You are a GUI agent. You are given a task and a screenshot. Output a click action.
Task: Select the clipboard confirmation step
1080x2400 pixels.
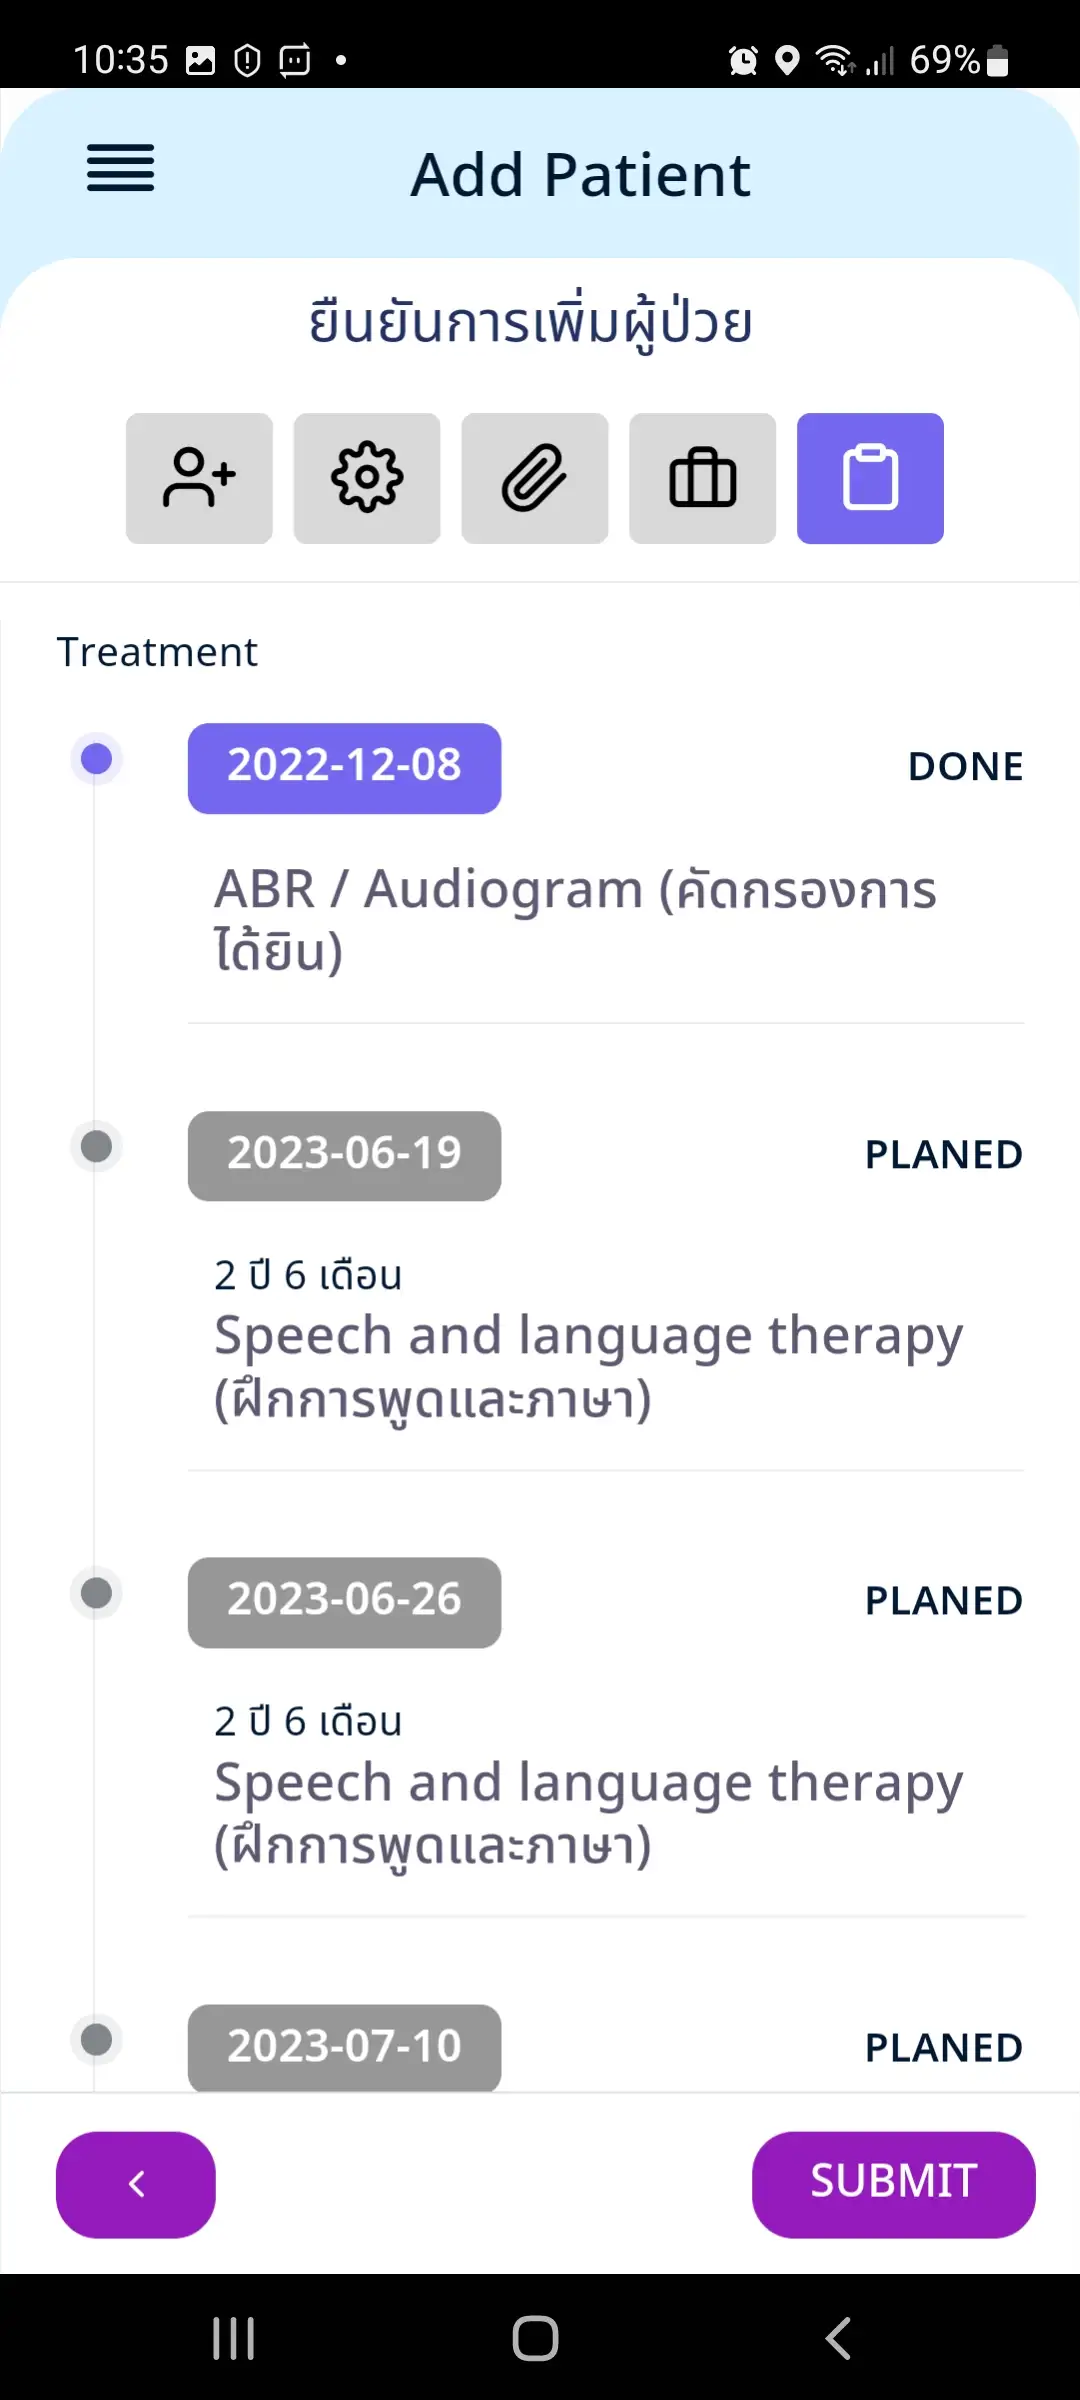[870, 478]
